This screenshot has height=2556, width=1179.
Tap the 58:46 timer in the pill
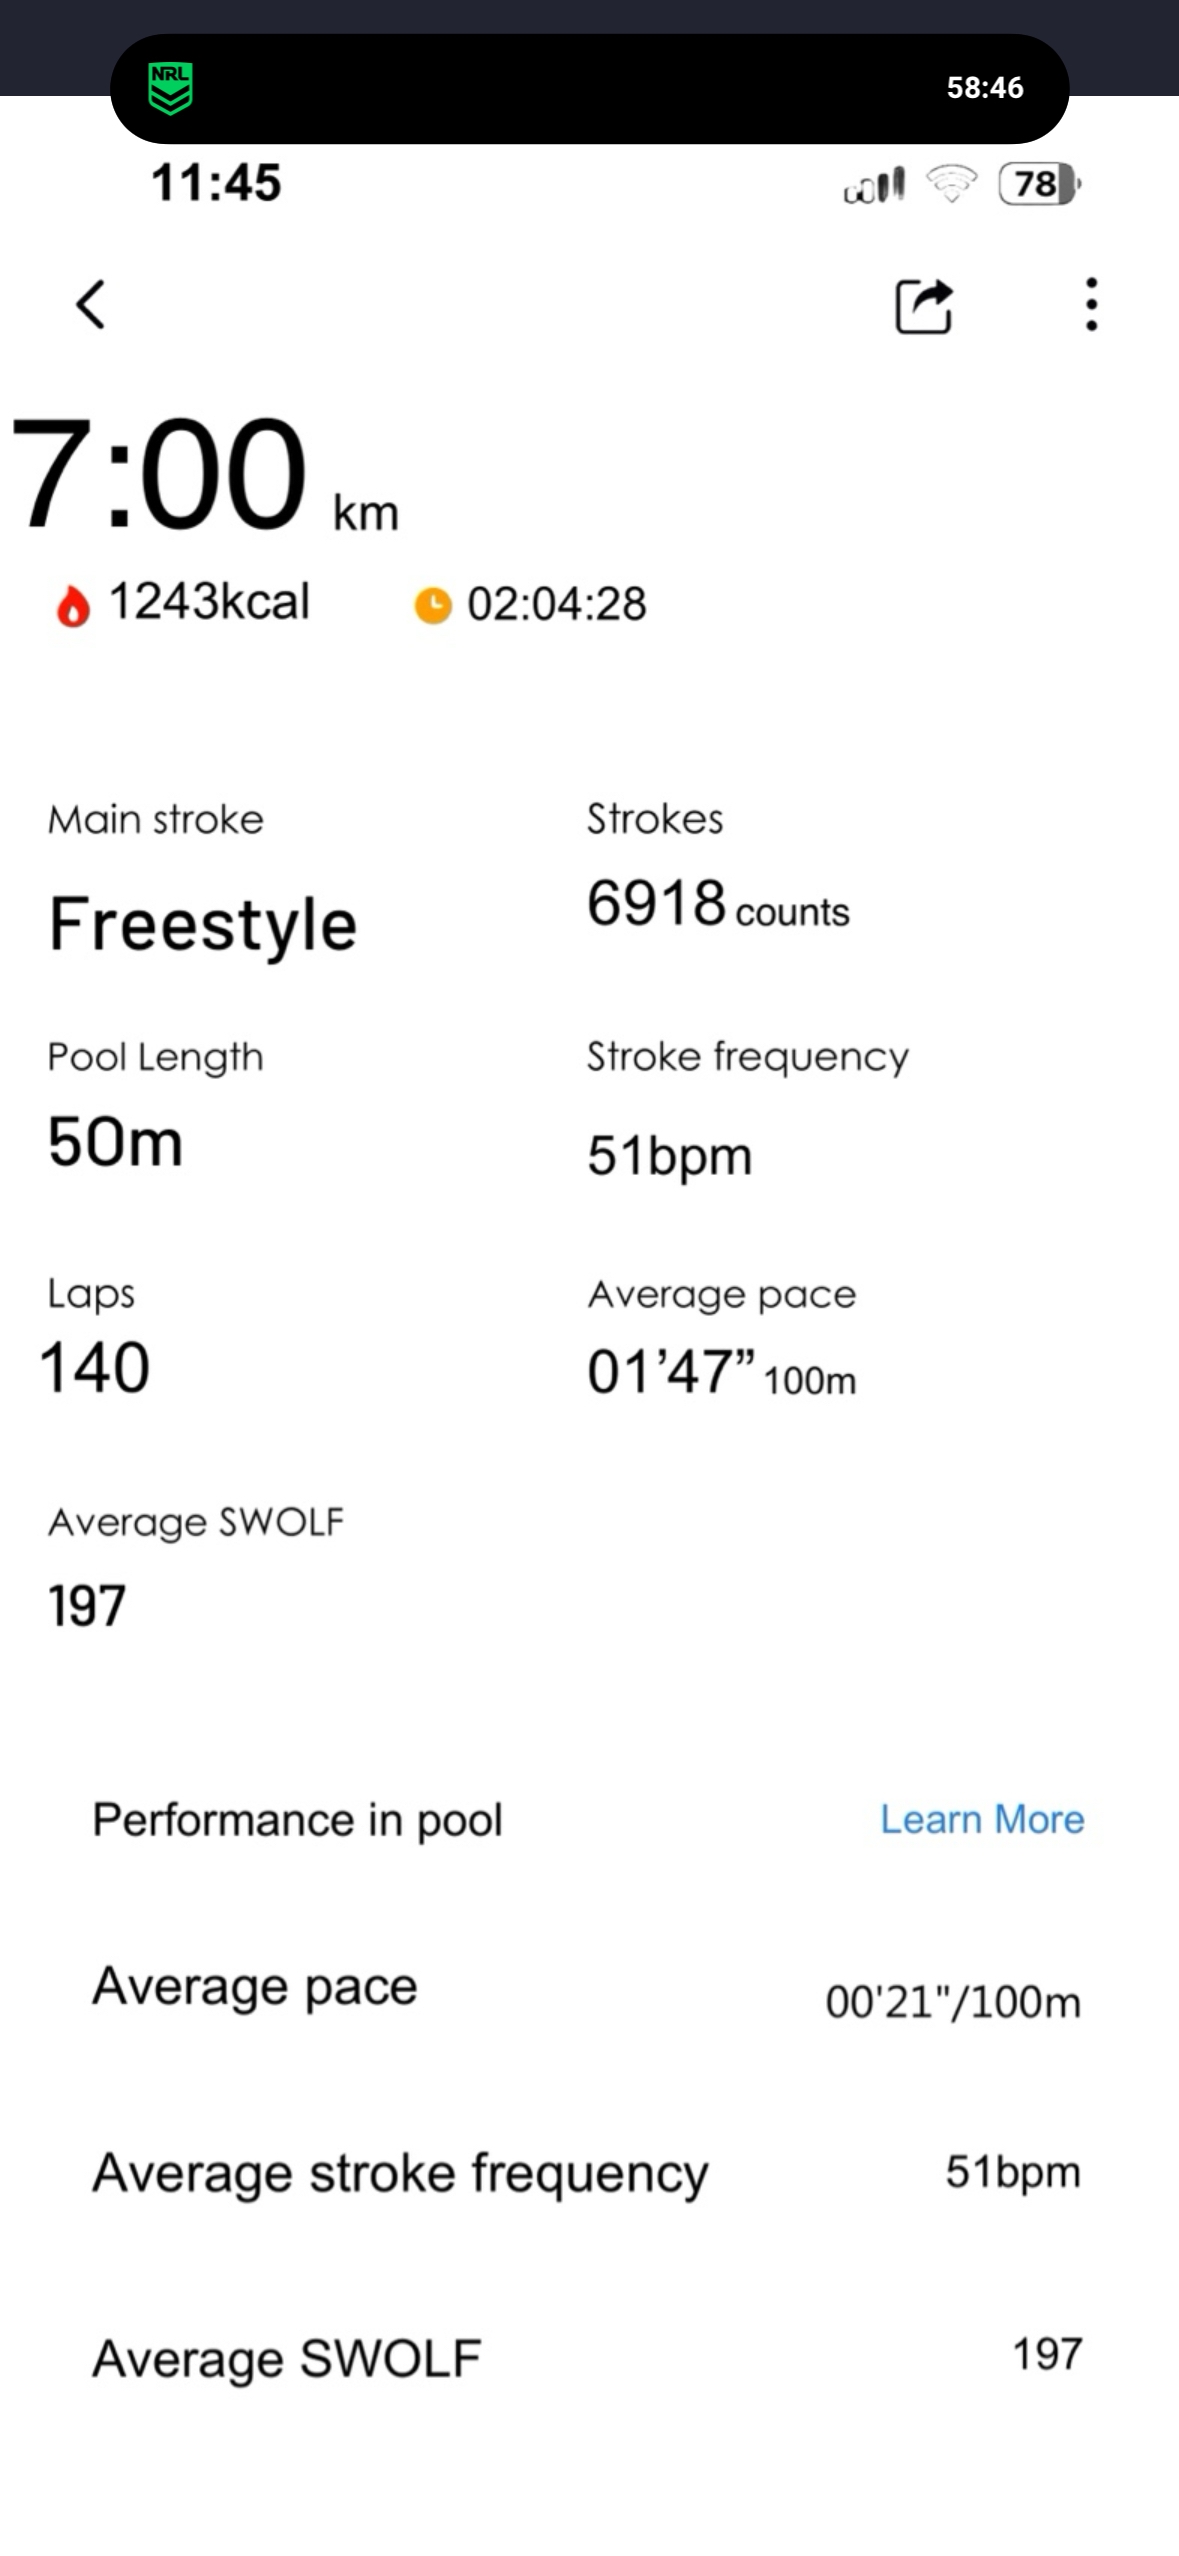(x=985, y=88)
